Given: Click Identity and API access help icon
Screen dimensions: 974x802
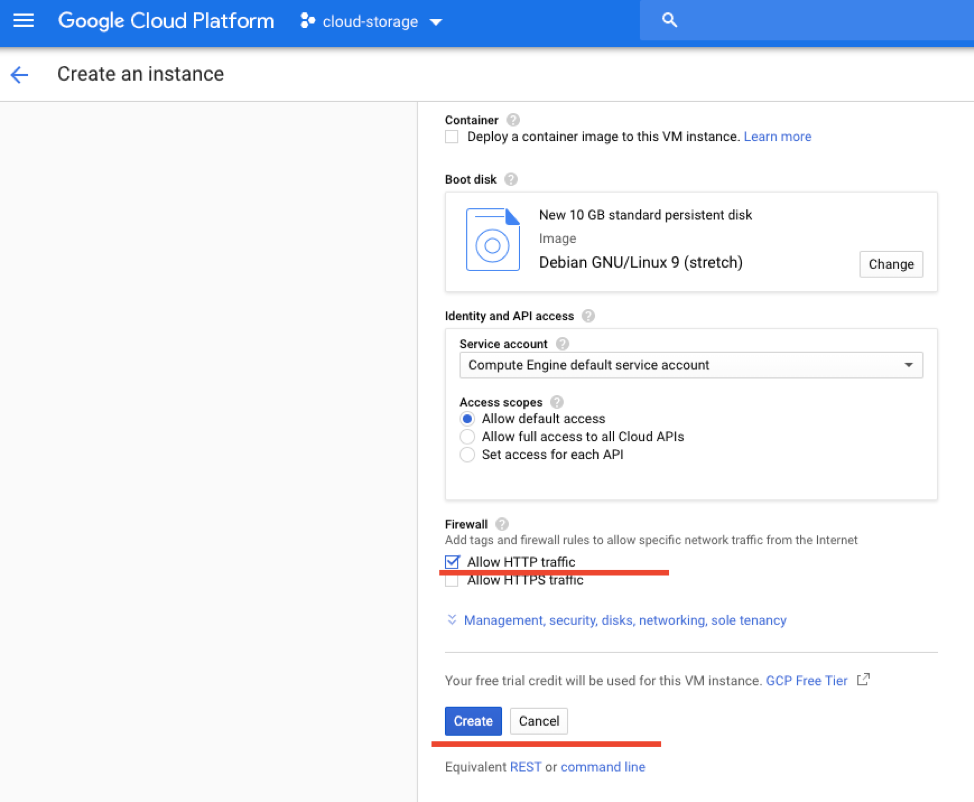Looking at the screenshot, I should point(588,316).
